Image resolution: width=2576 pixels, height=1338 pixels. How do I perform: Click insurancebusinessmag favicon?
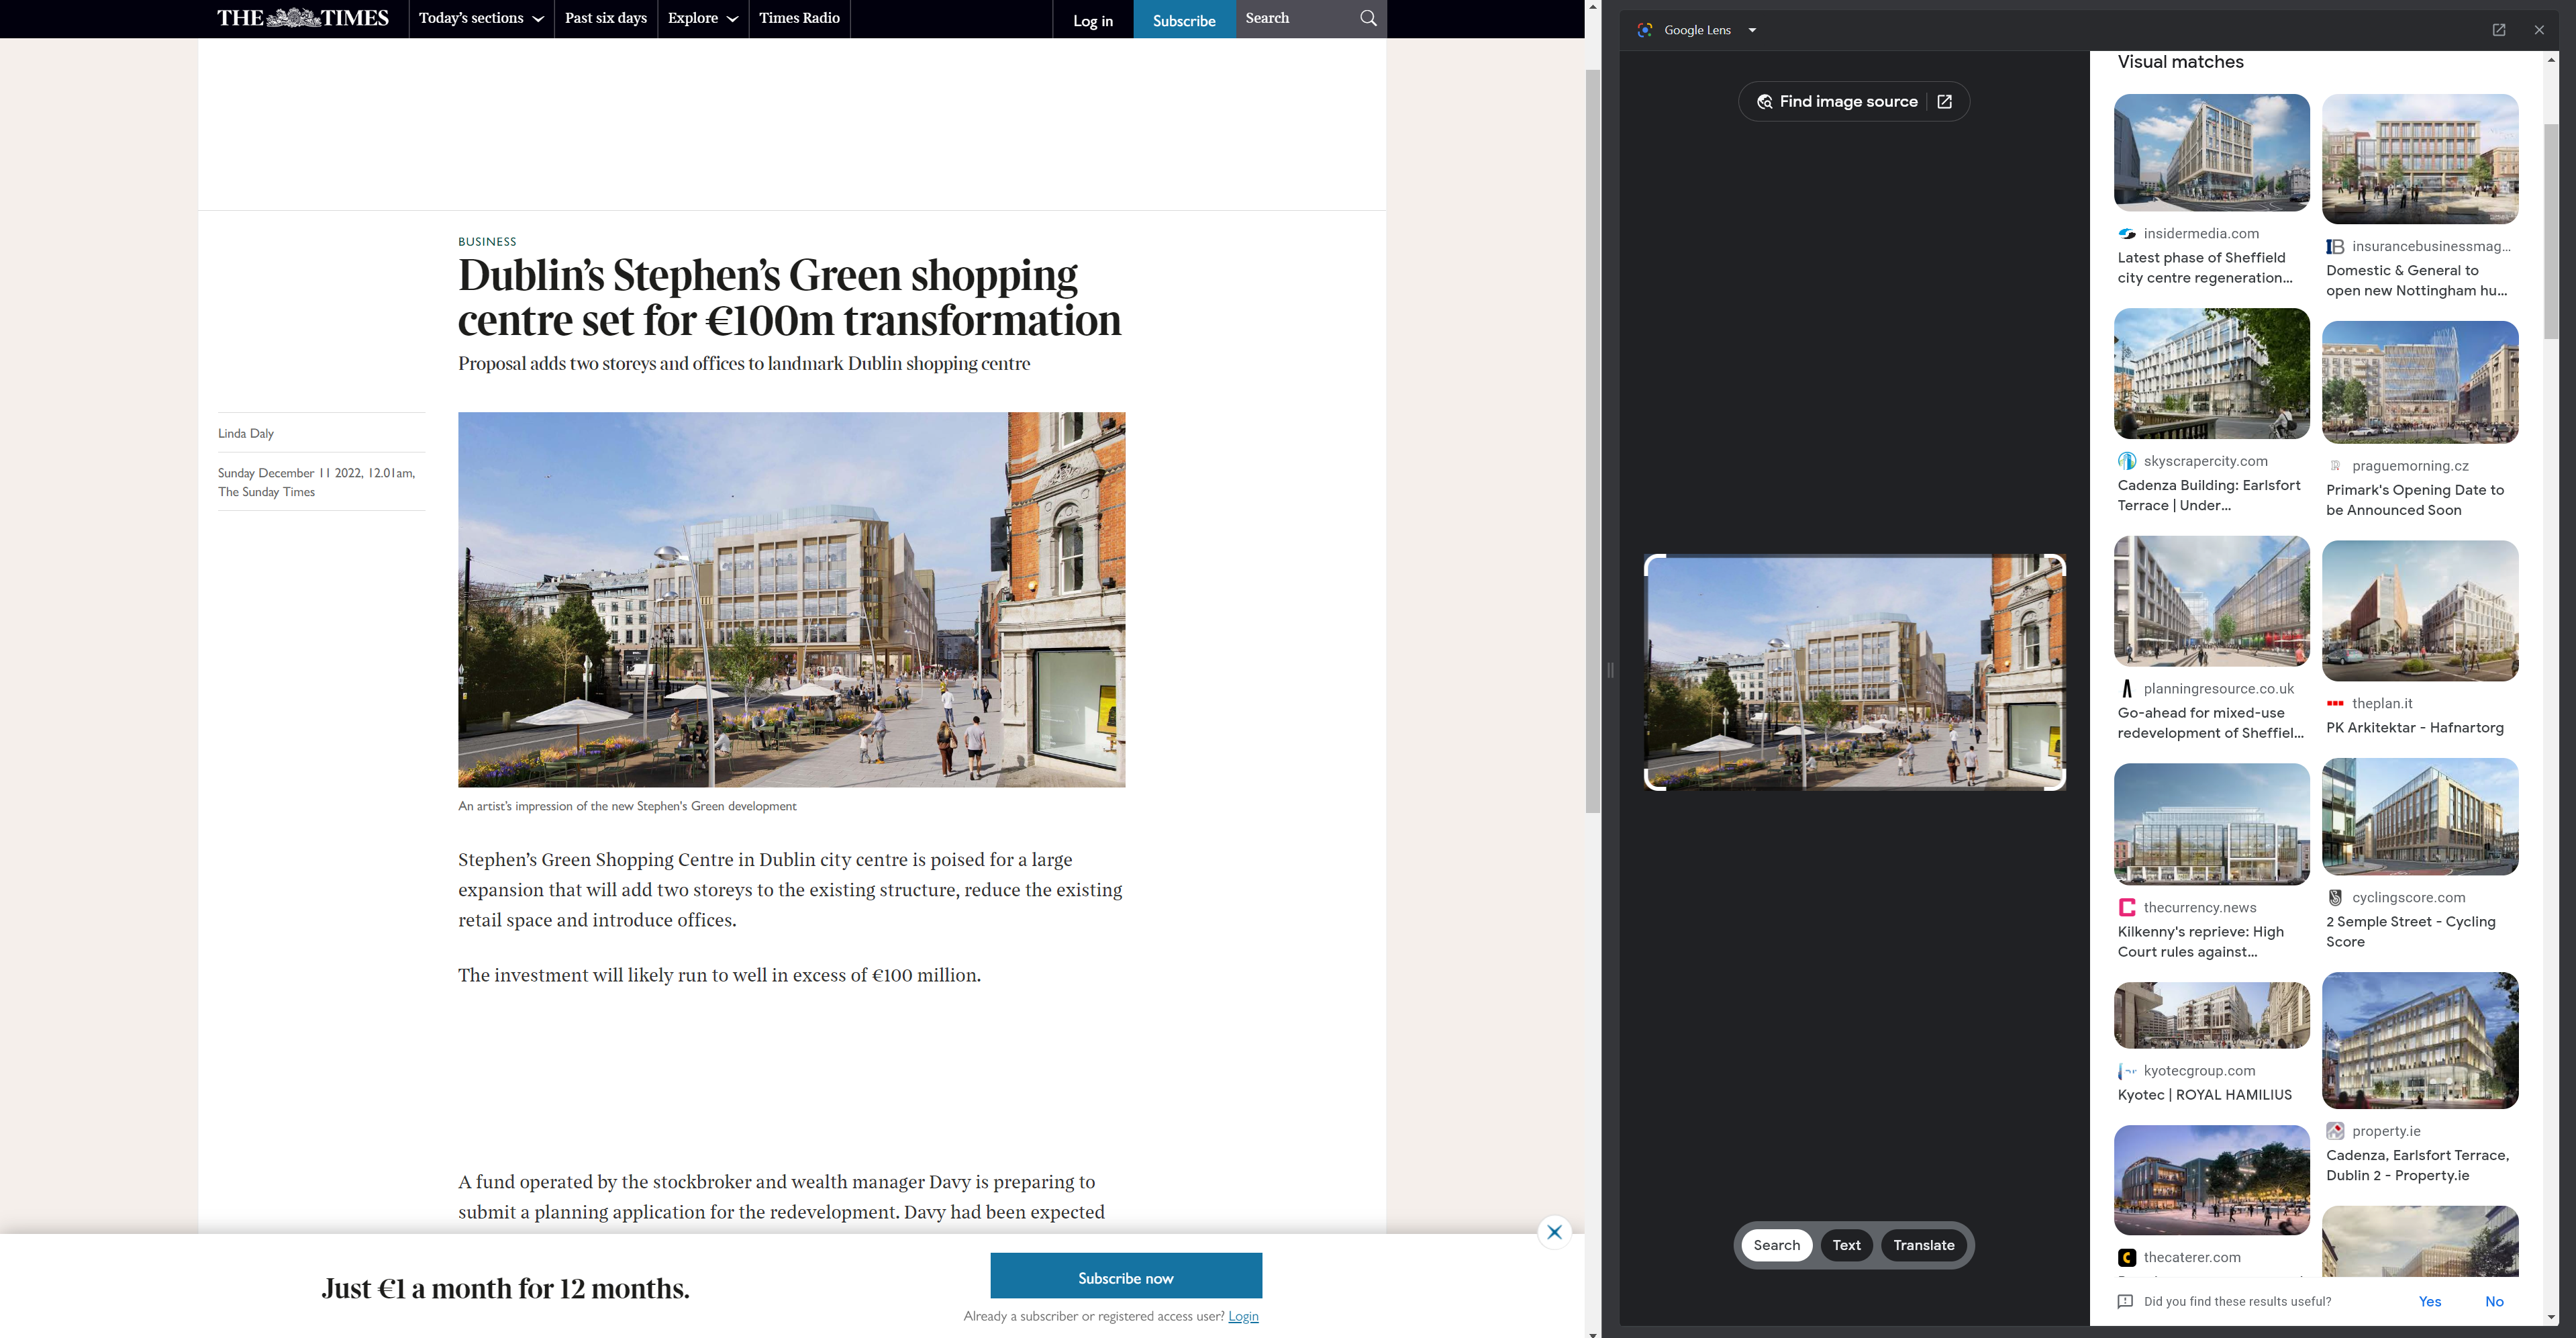(2335, 247)
